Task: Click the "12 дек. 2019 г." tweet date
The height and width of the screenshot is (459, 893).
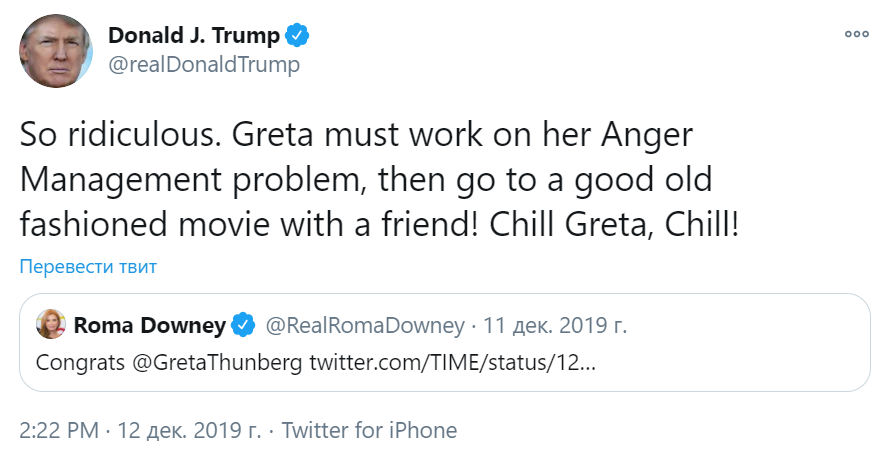Action: [190, 431]
